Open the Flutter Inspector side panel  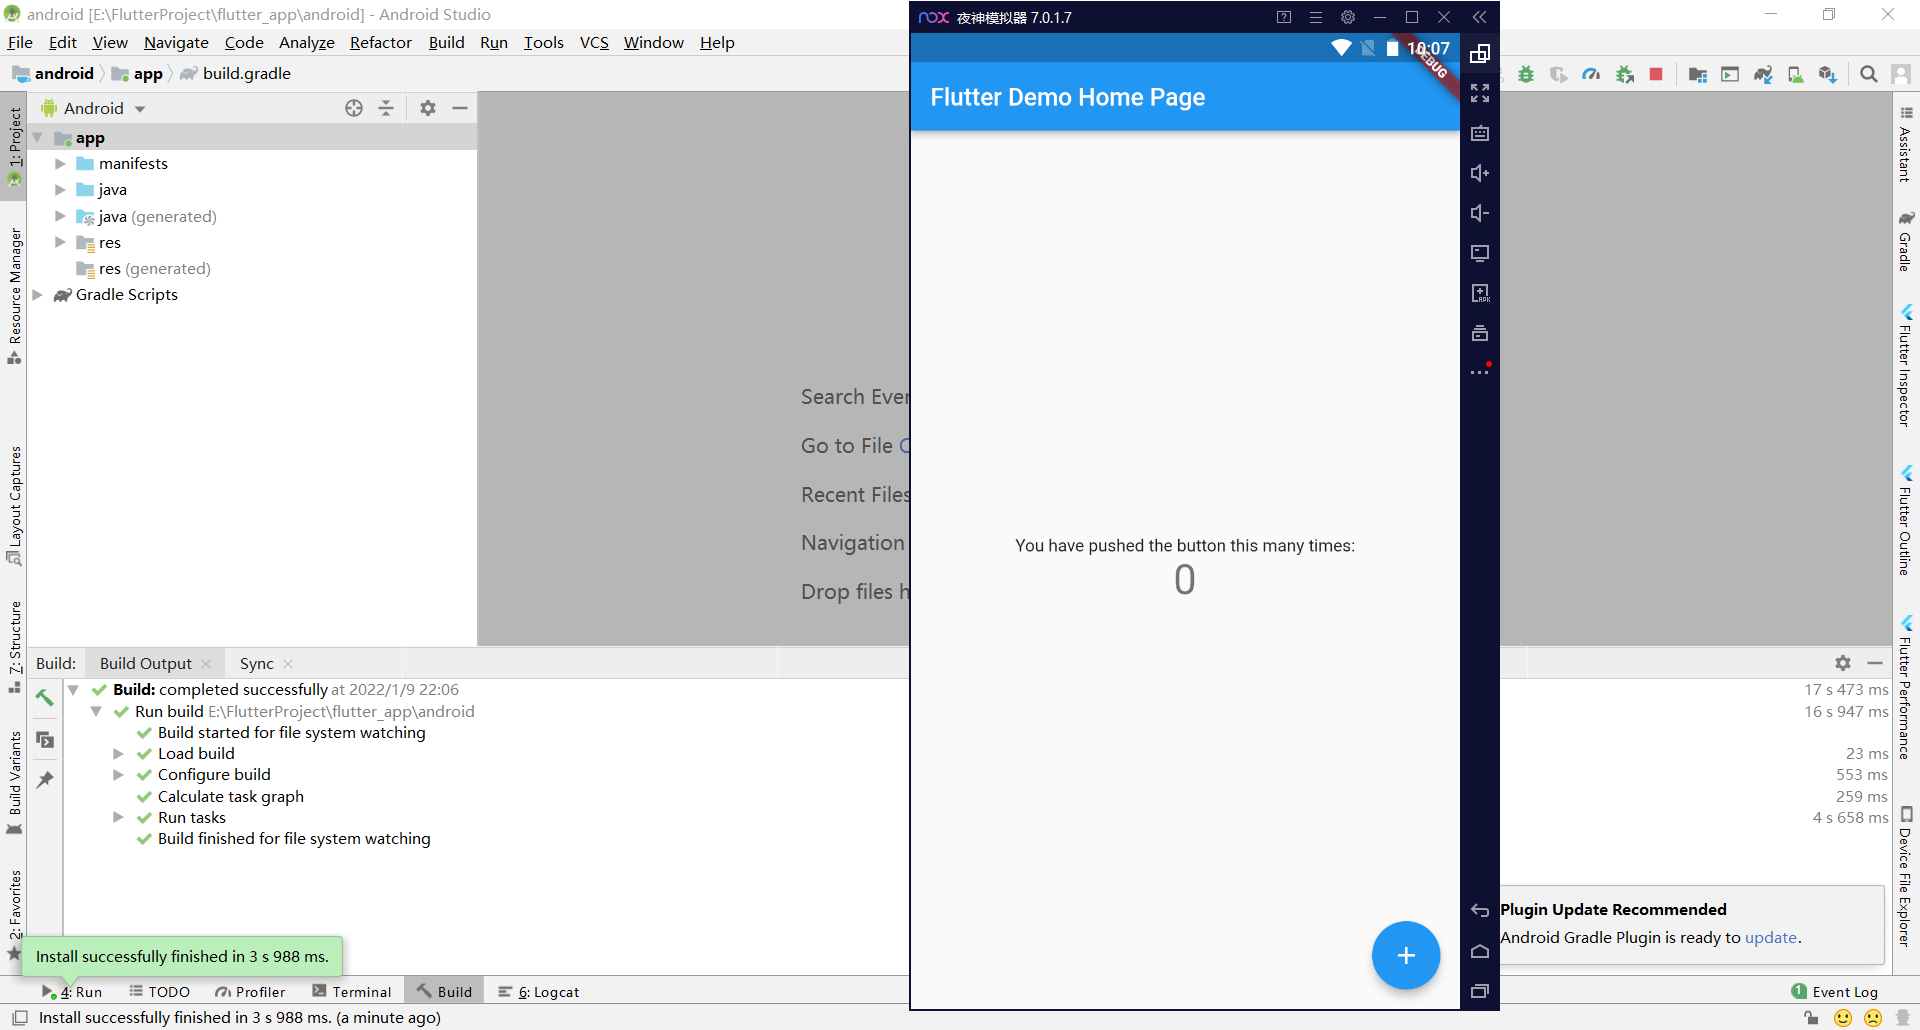pyautogui.click(x=1906, y=365)
